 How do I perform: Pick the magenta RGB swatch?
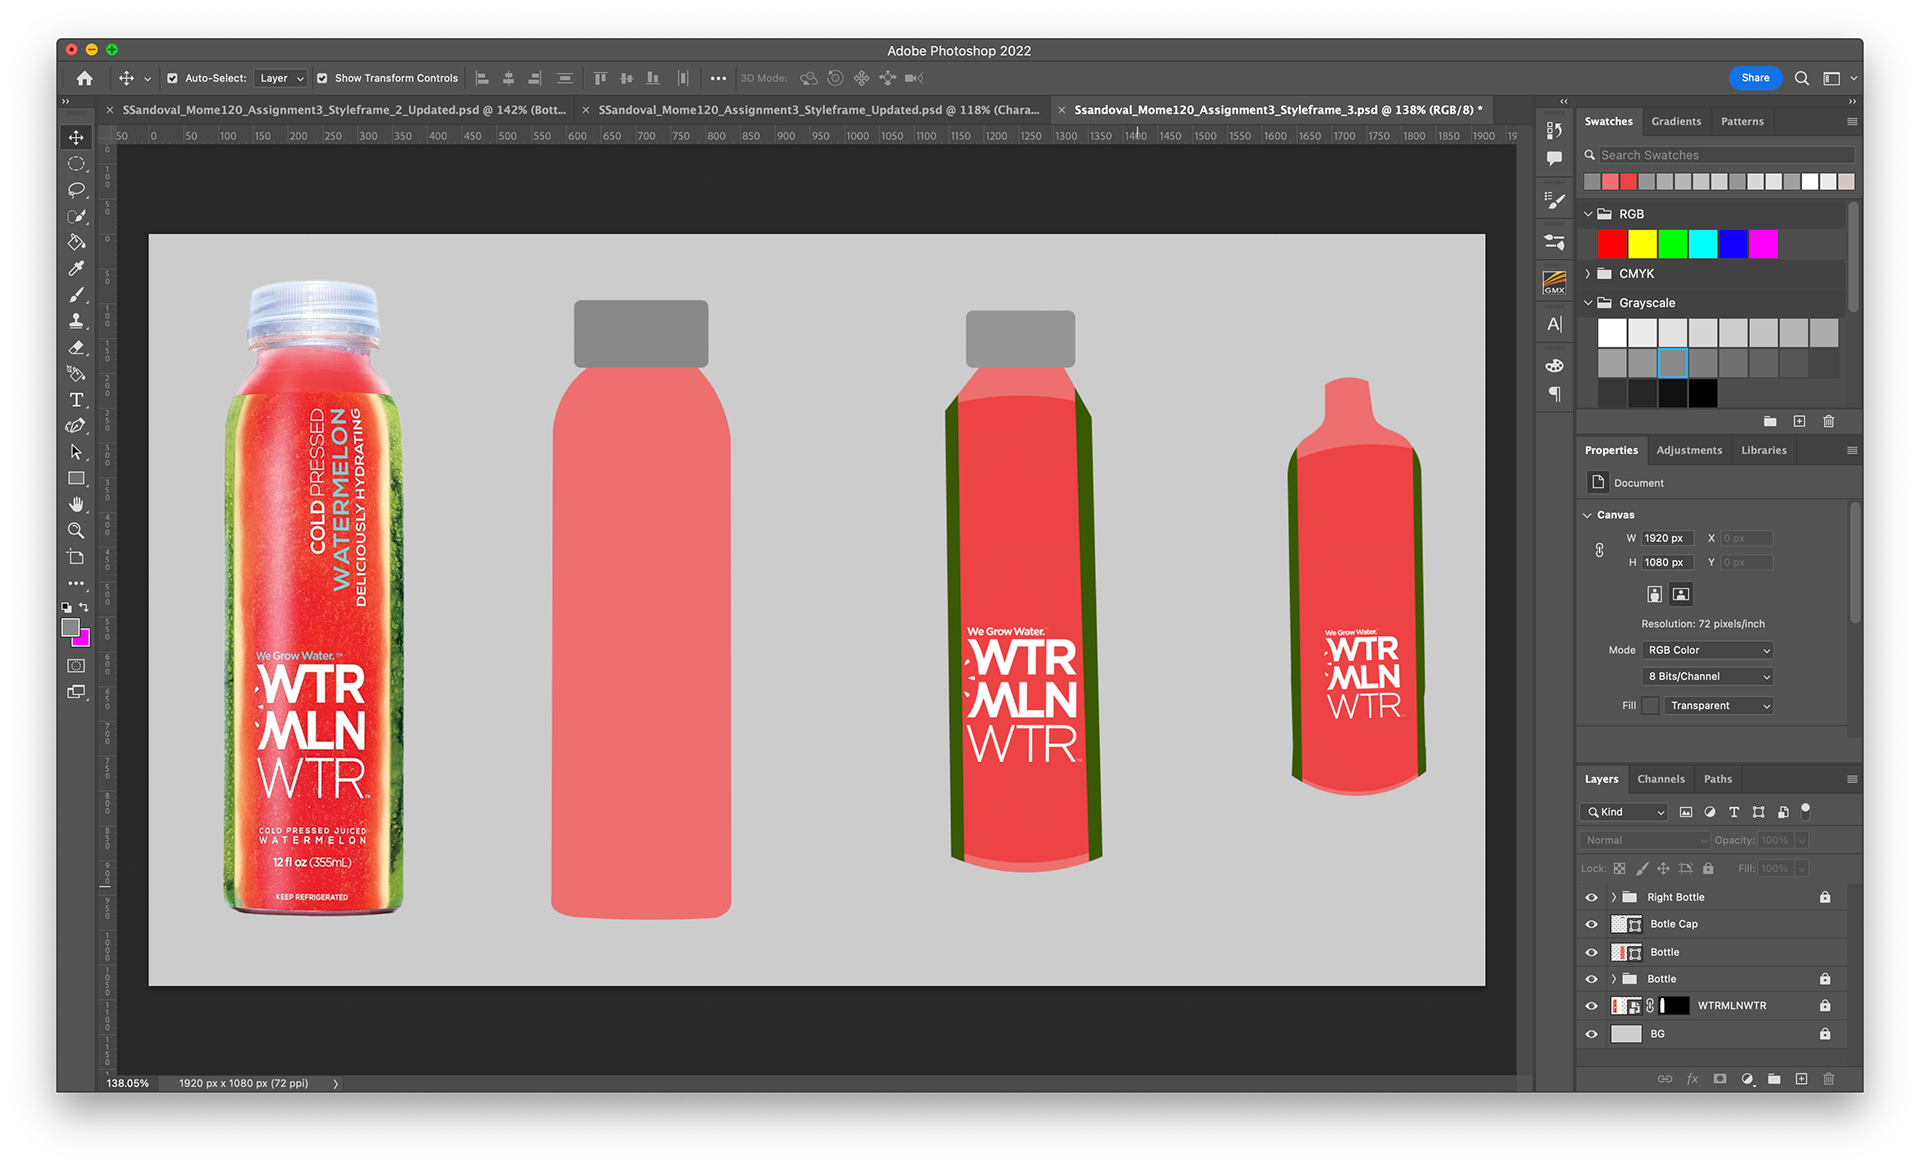coord(1762,244)
